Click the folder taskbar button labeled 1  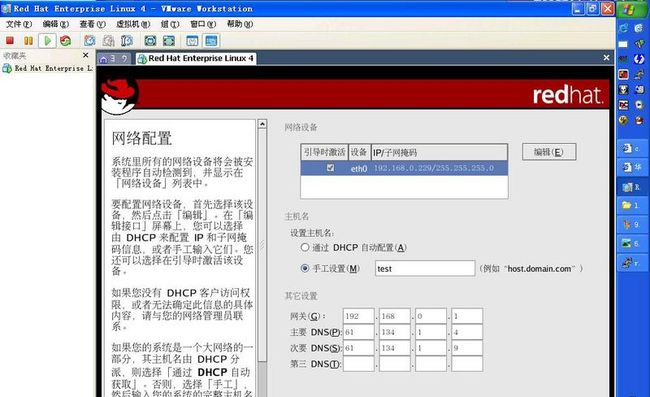632,206
